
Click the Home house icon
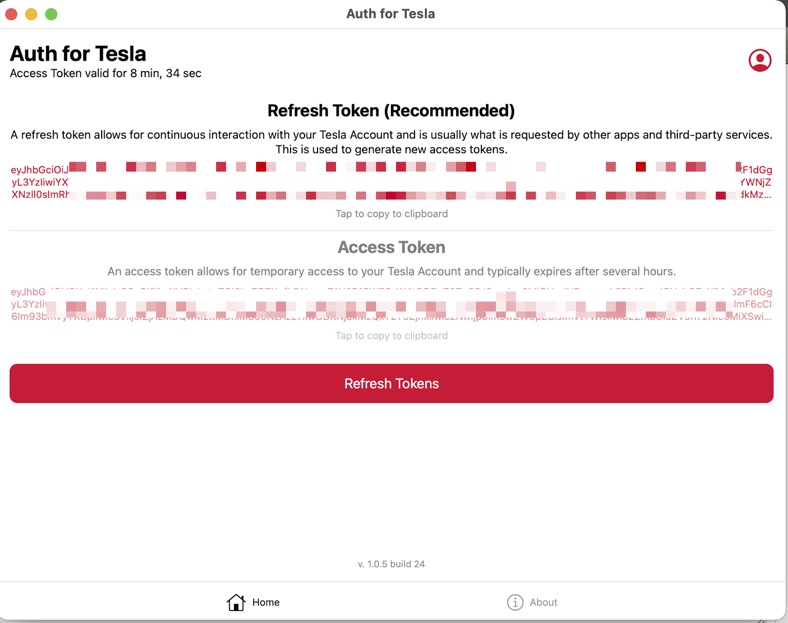click(236, 602)
